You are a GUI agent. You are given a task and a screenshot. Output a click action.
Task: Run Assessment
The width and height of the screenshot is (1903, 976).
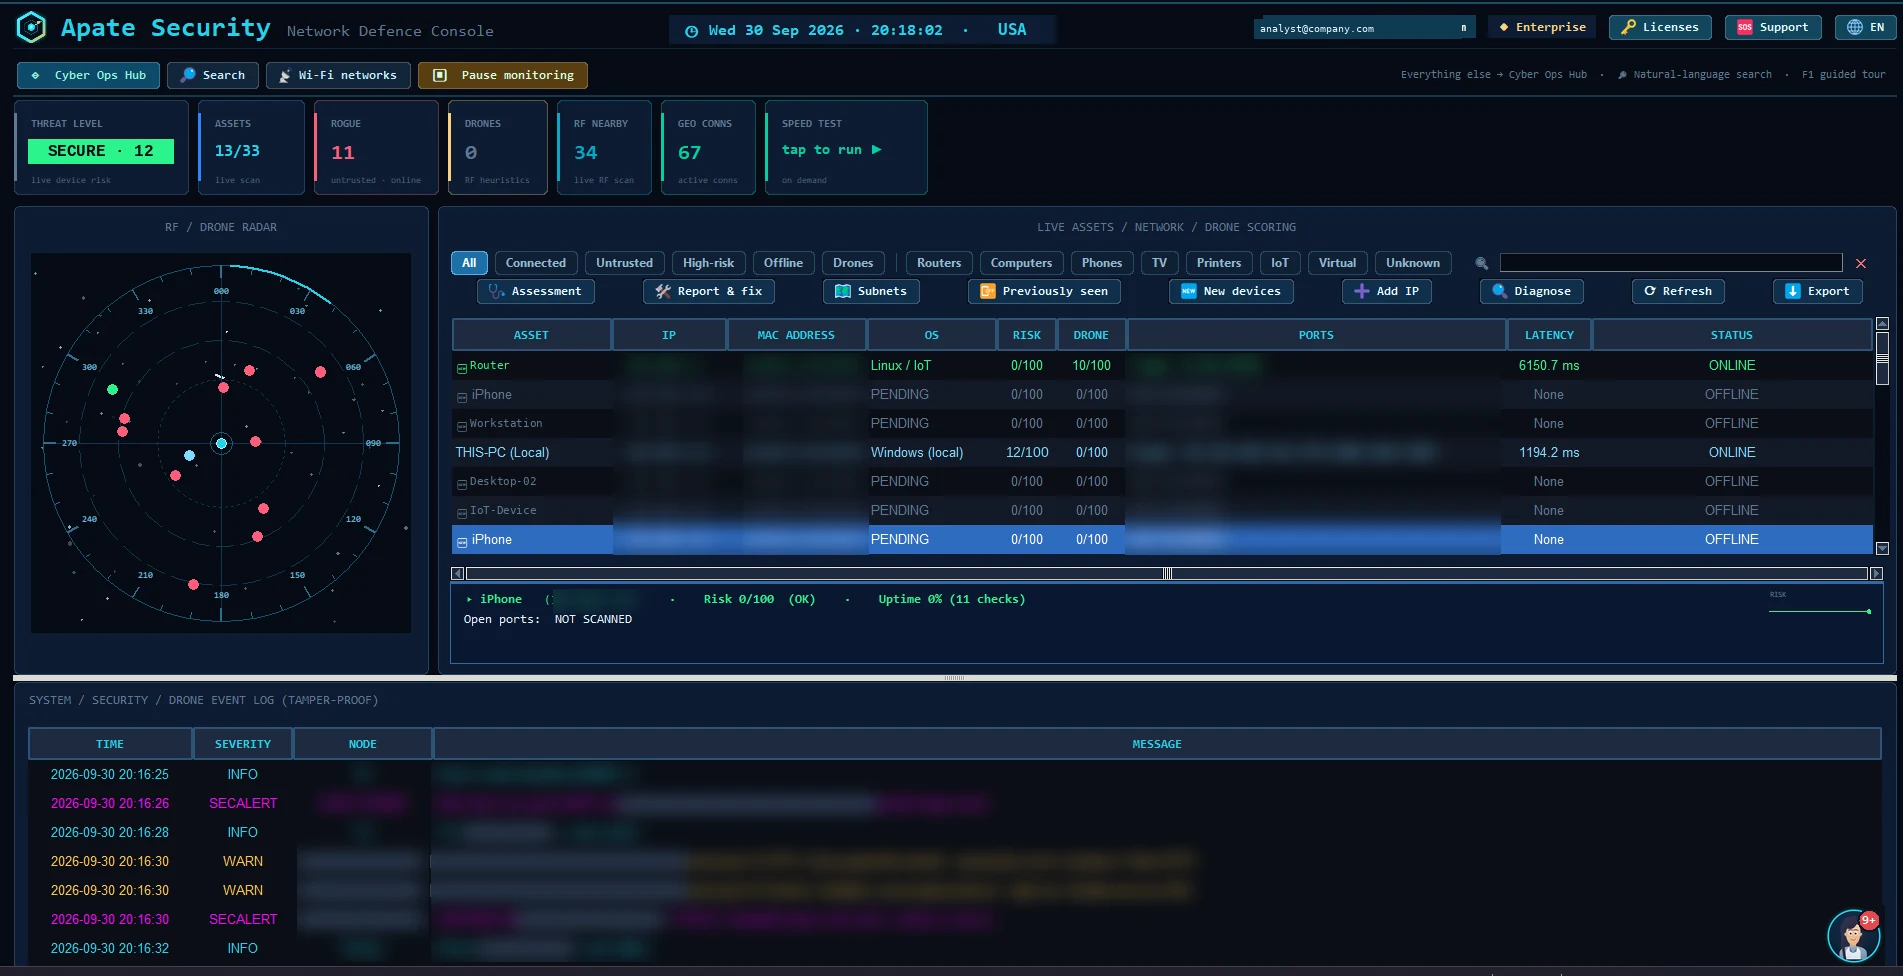[535, 291]
